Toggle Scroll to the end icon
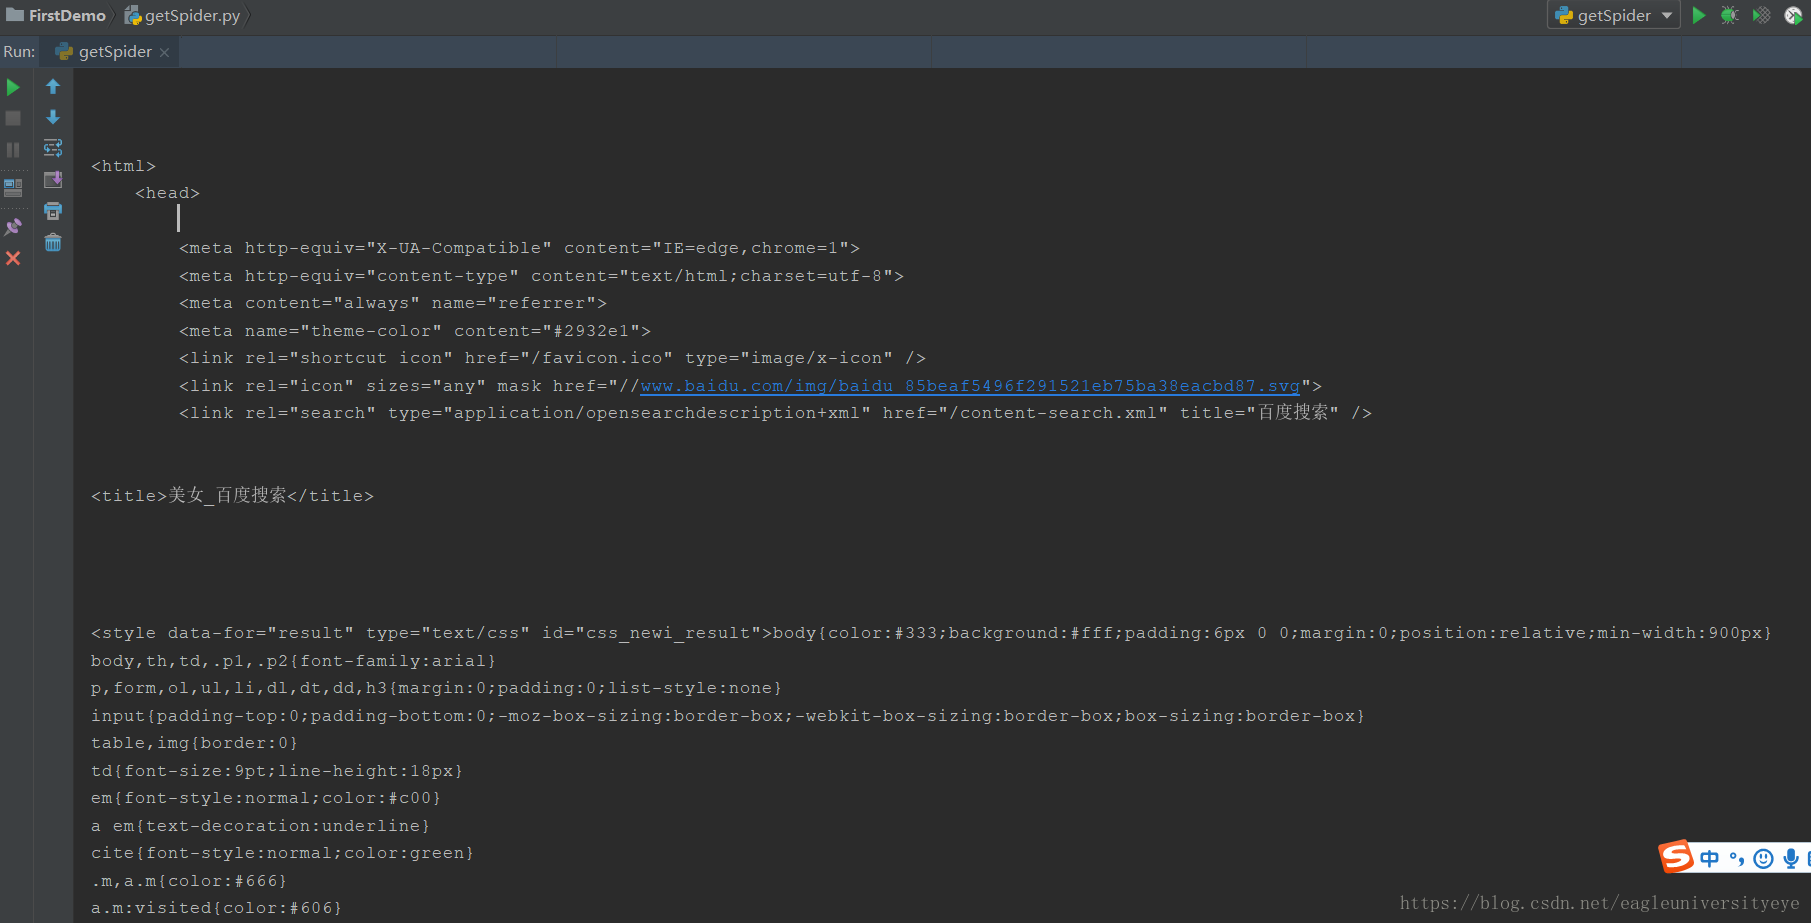The image size is (1811, 923). [x=53, y=180]
